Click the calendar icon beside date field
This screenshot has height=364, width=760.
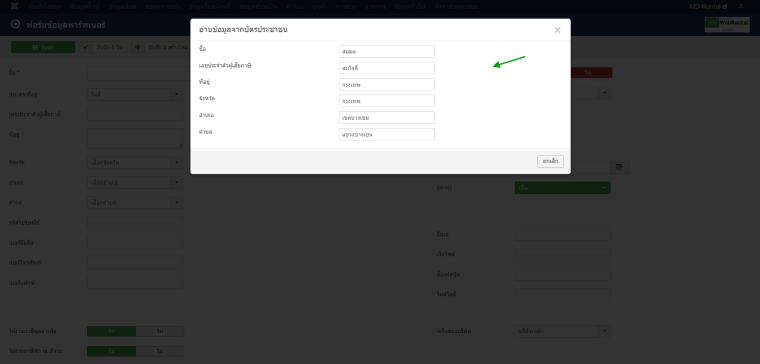(619, 167)
